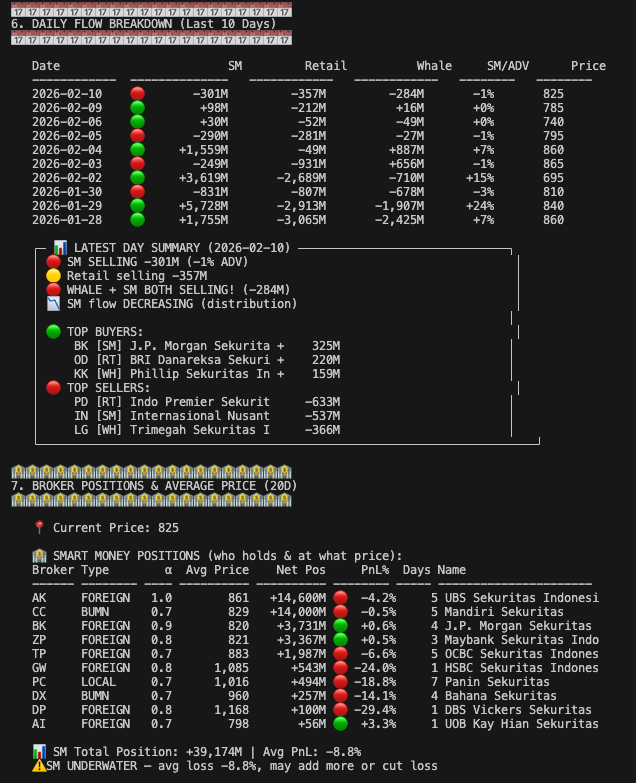This screenshot has height=783, width=636.
Task: Click the 'Retail' column header
Action: [x=326, y=66]
